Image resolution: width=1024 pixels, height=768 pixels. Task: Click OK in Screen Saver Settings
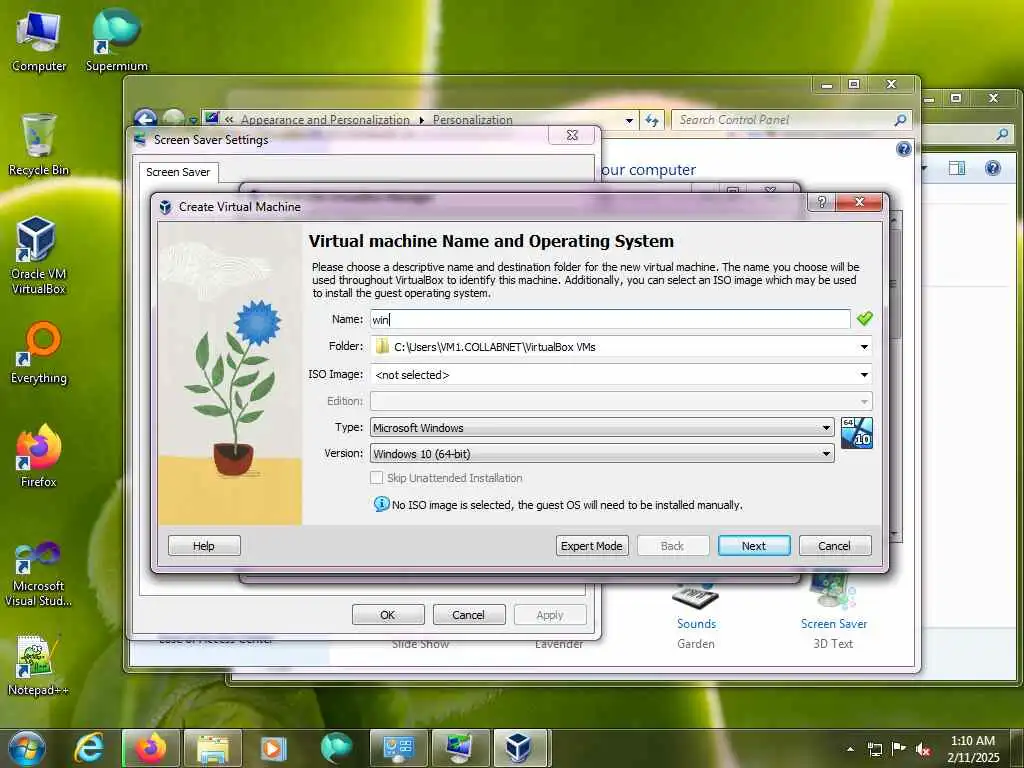coord(388,615)
